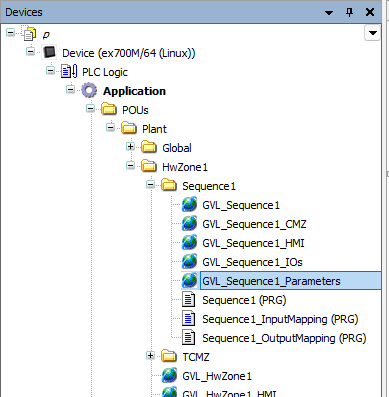
Task: Click the Plant folder icon
Action: (x=129, y=128)
